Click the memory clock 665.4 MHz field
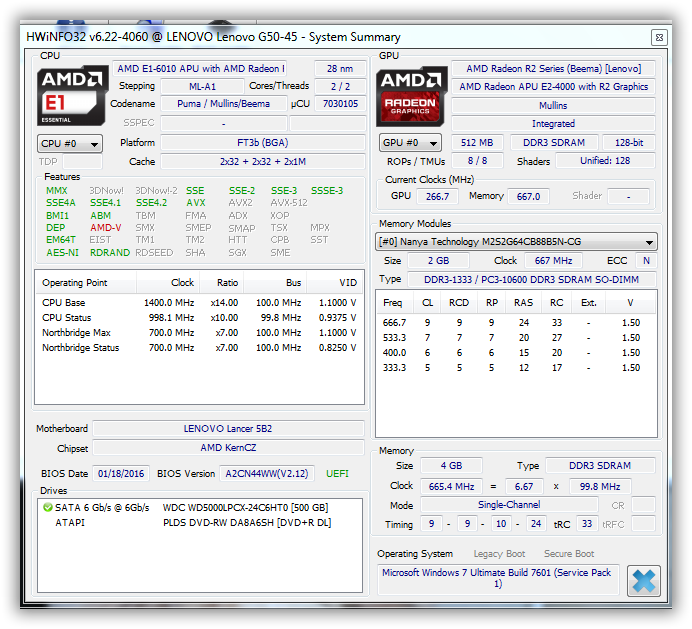Viewport: 692px width, 629px height. 451,487
